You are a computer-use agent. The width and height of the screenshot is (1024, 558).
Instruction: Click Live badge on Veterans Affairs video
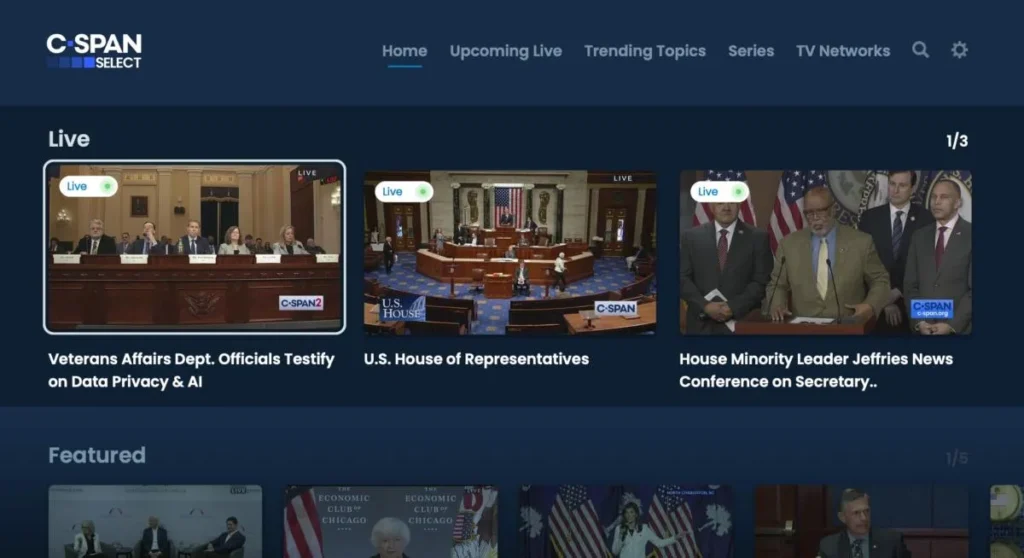88,187
